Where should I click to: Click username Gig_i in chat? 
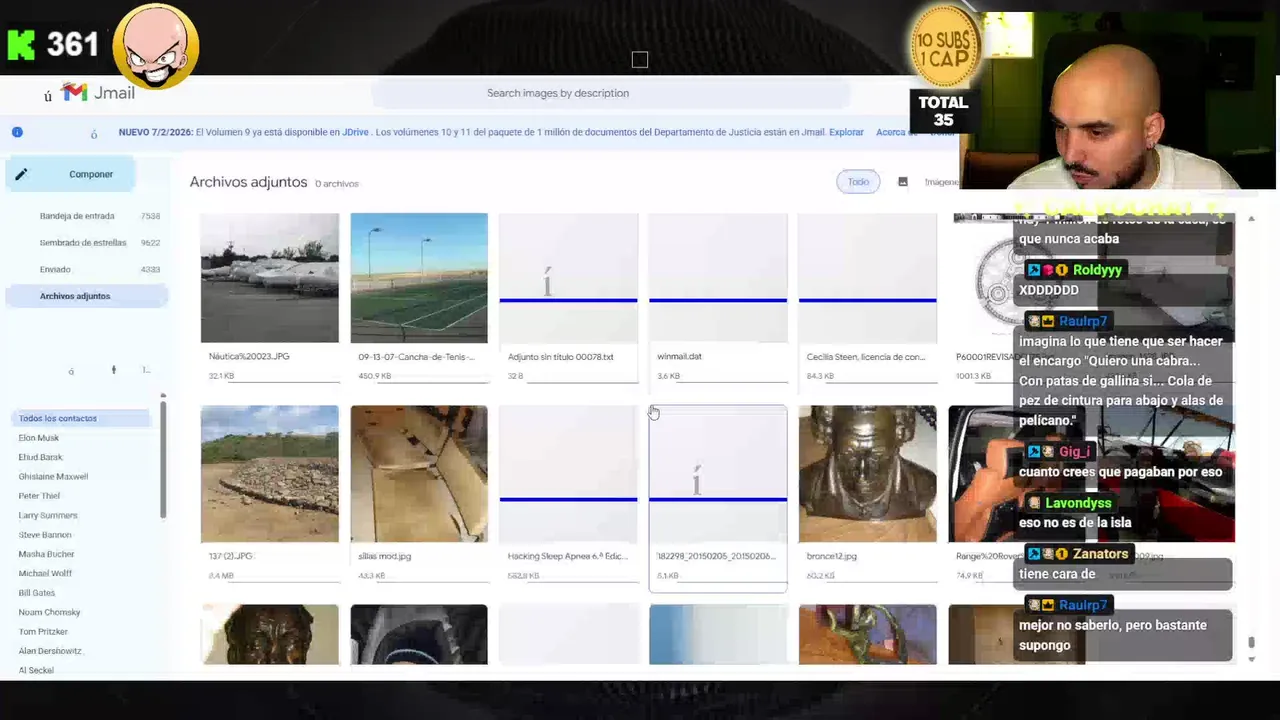click(1074, 452)
